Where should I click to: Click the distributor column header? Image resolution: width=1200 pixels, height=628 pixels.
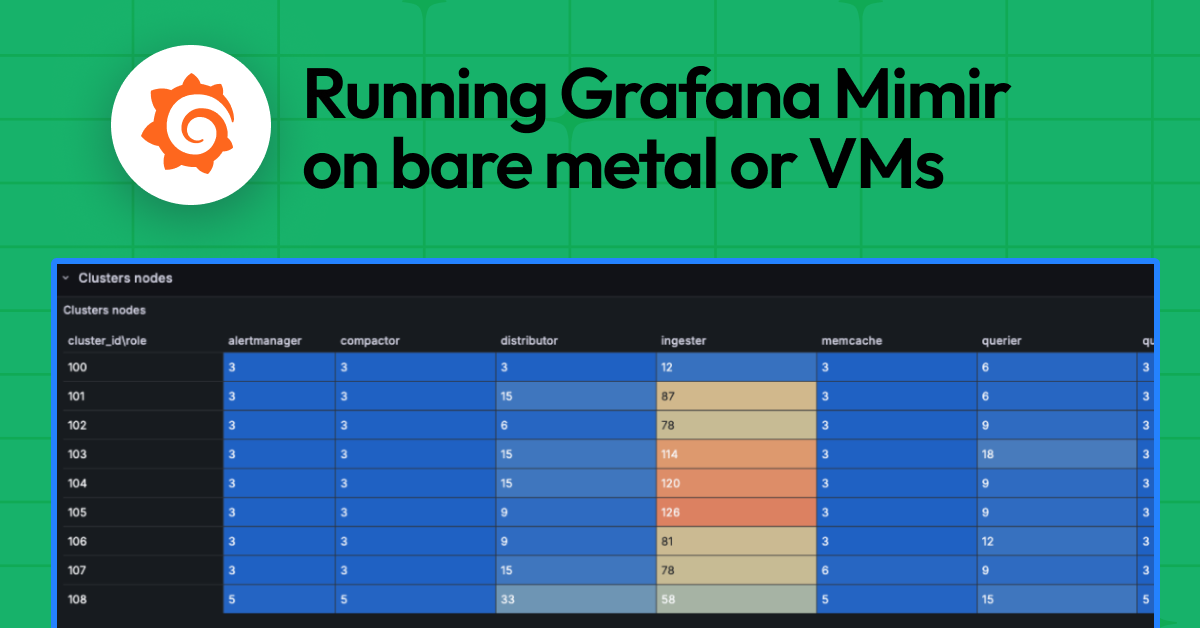coord(529,341)
